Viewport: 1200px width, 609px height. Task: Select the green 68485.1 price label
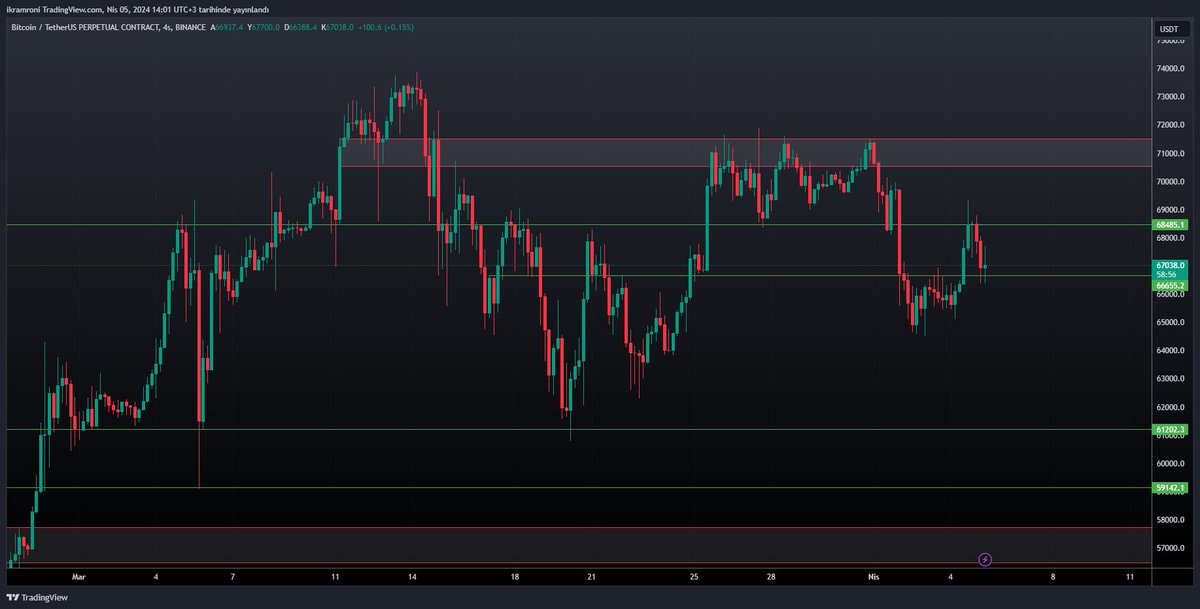pyautogui.click(x=1169, y=225)
